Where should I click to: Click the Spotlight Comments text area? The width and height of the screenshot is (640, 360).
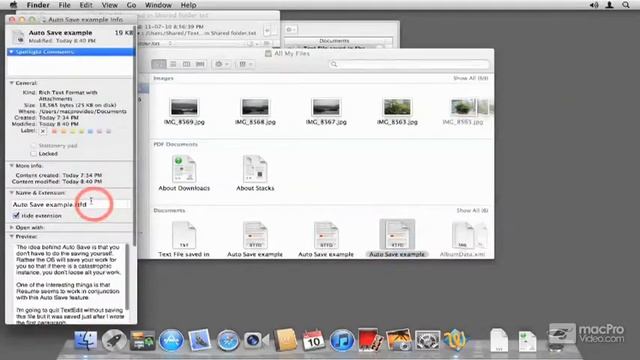click(x=70, y=66)
